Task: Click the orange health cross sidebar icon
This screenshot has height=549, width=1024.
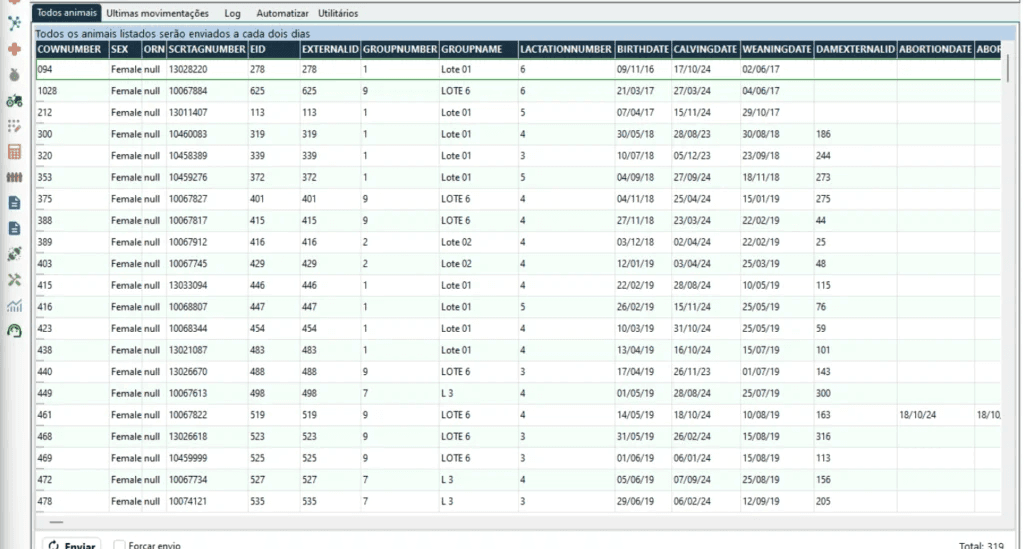Action: point(14,50)
